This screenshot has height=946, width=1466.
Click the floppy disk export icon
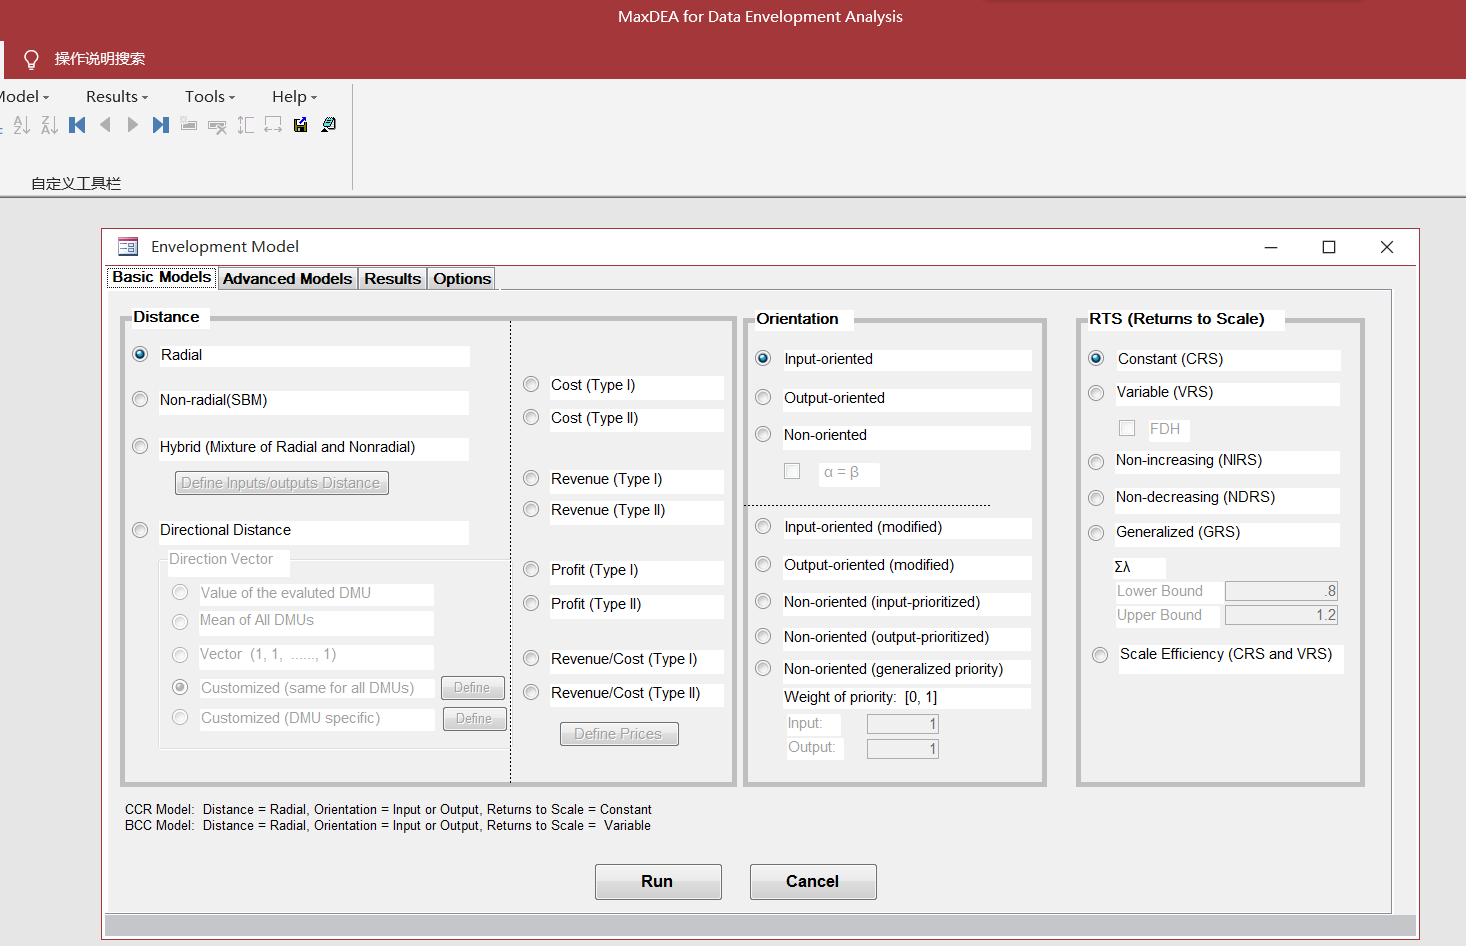301,125
